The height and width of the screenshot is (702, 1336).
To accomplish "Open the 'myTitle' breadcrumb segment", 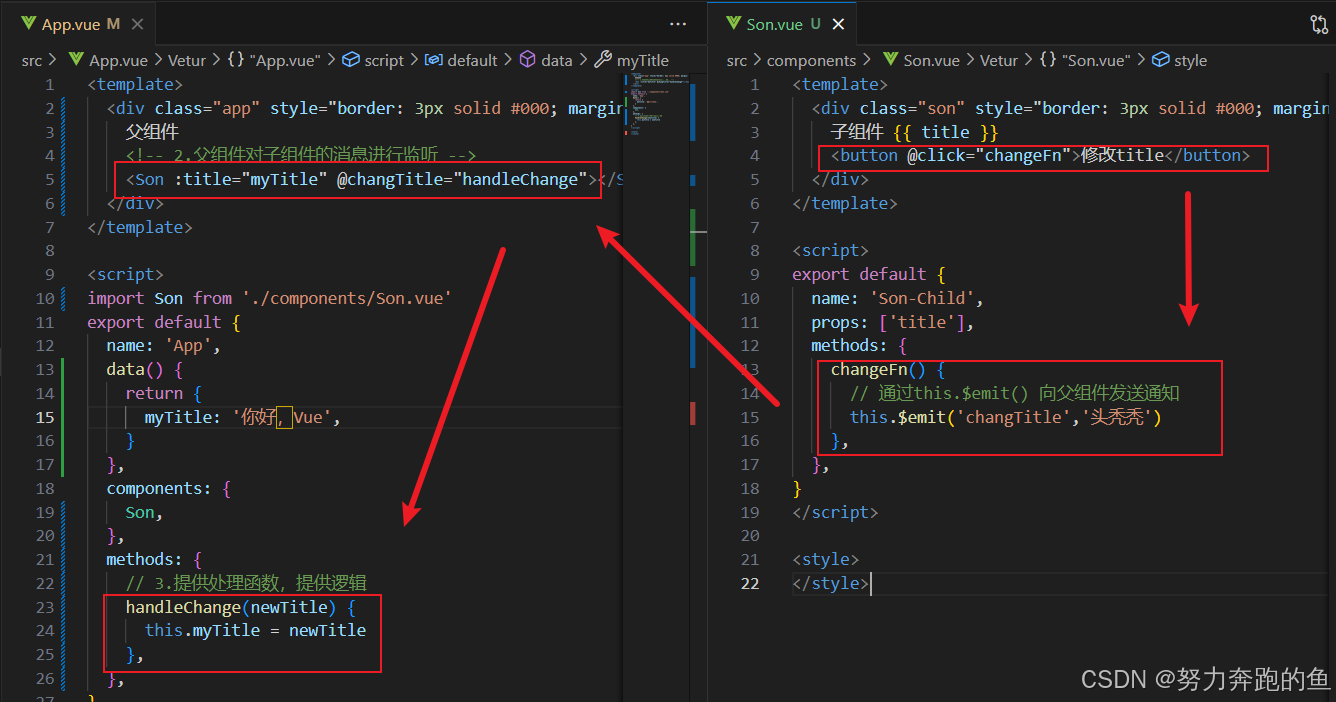I will (x=642, y=60).
